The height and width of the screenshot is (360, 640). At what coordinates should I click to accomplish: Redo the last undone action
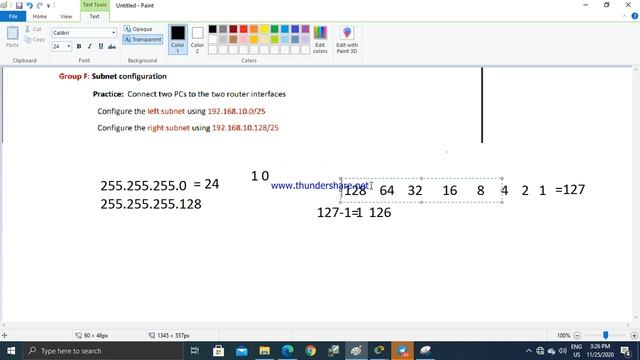coord(40,5)
